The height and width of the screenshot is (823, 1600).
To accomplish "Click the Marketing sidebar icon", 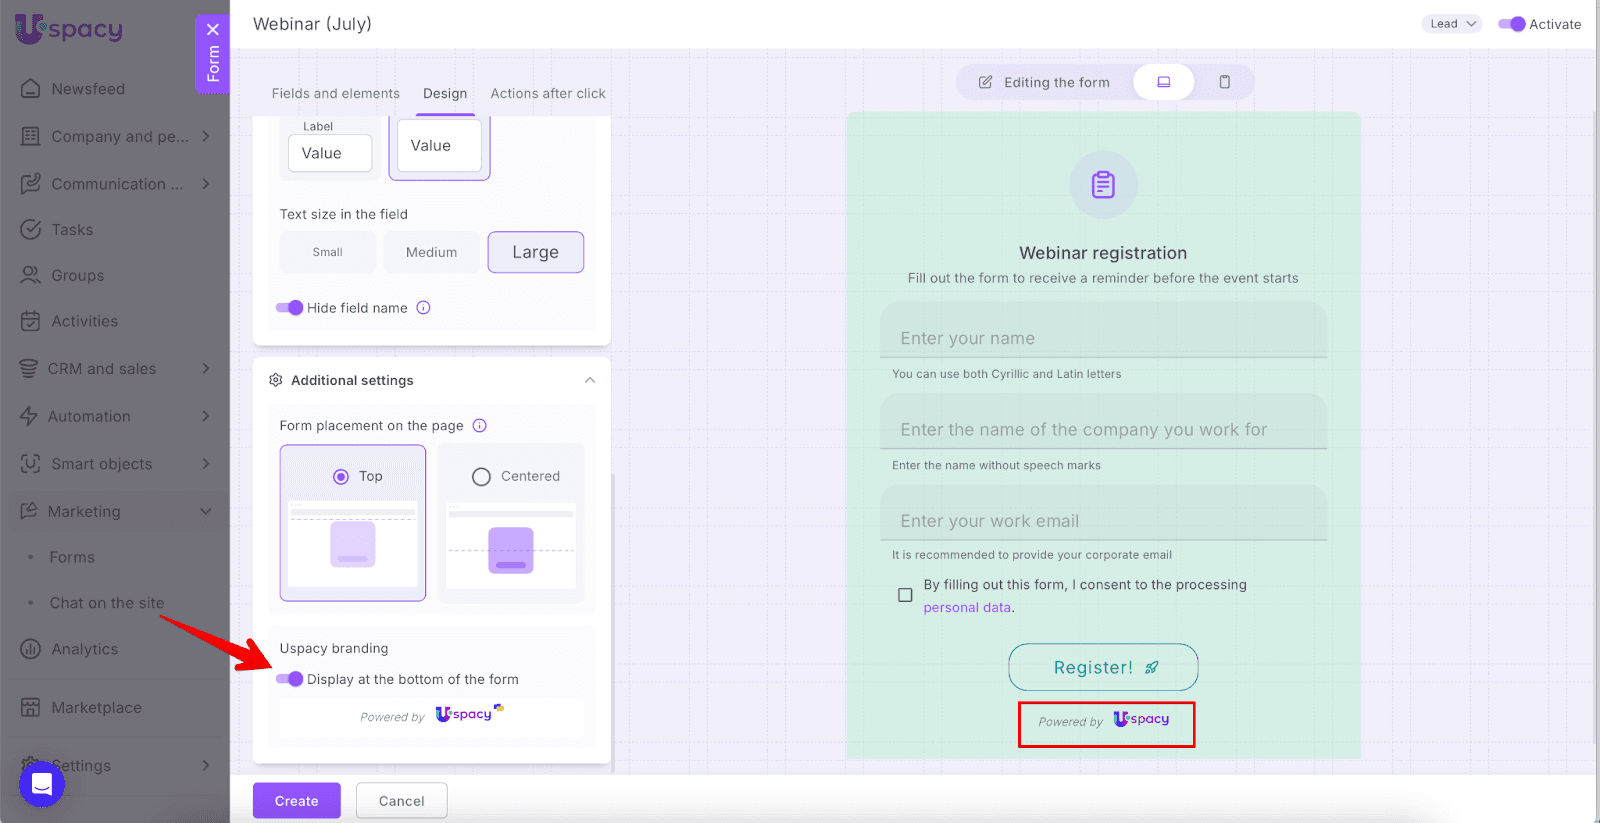I will (x=29, y=511).
